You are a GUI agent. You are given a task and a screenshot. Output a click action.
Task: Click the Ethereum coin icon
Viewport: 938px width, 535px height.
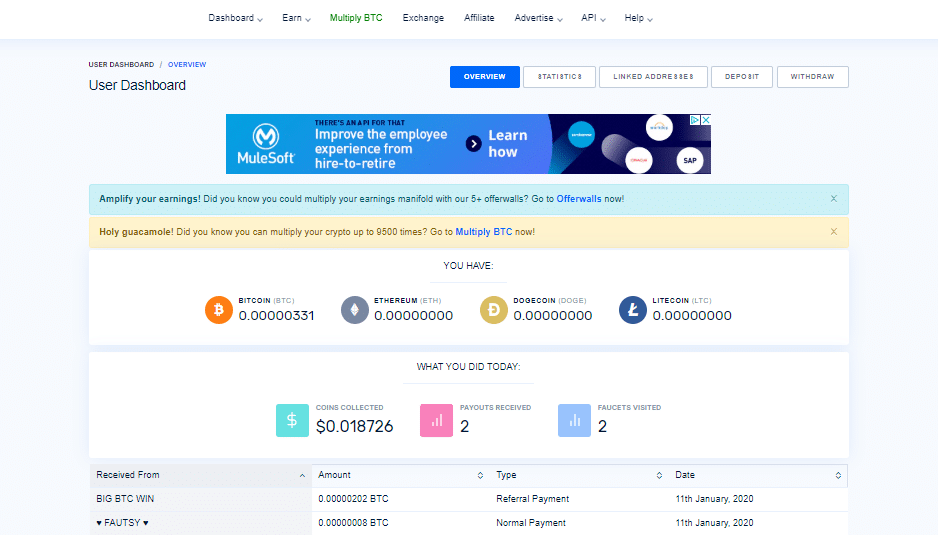coord(355,310)
